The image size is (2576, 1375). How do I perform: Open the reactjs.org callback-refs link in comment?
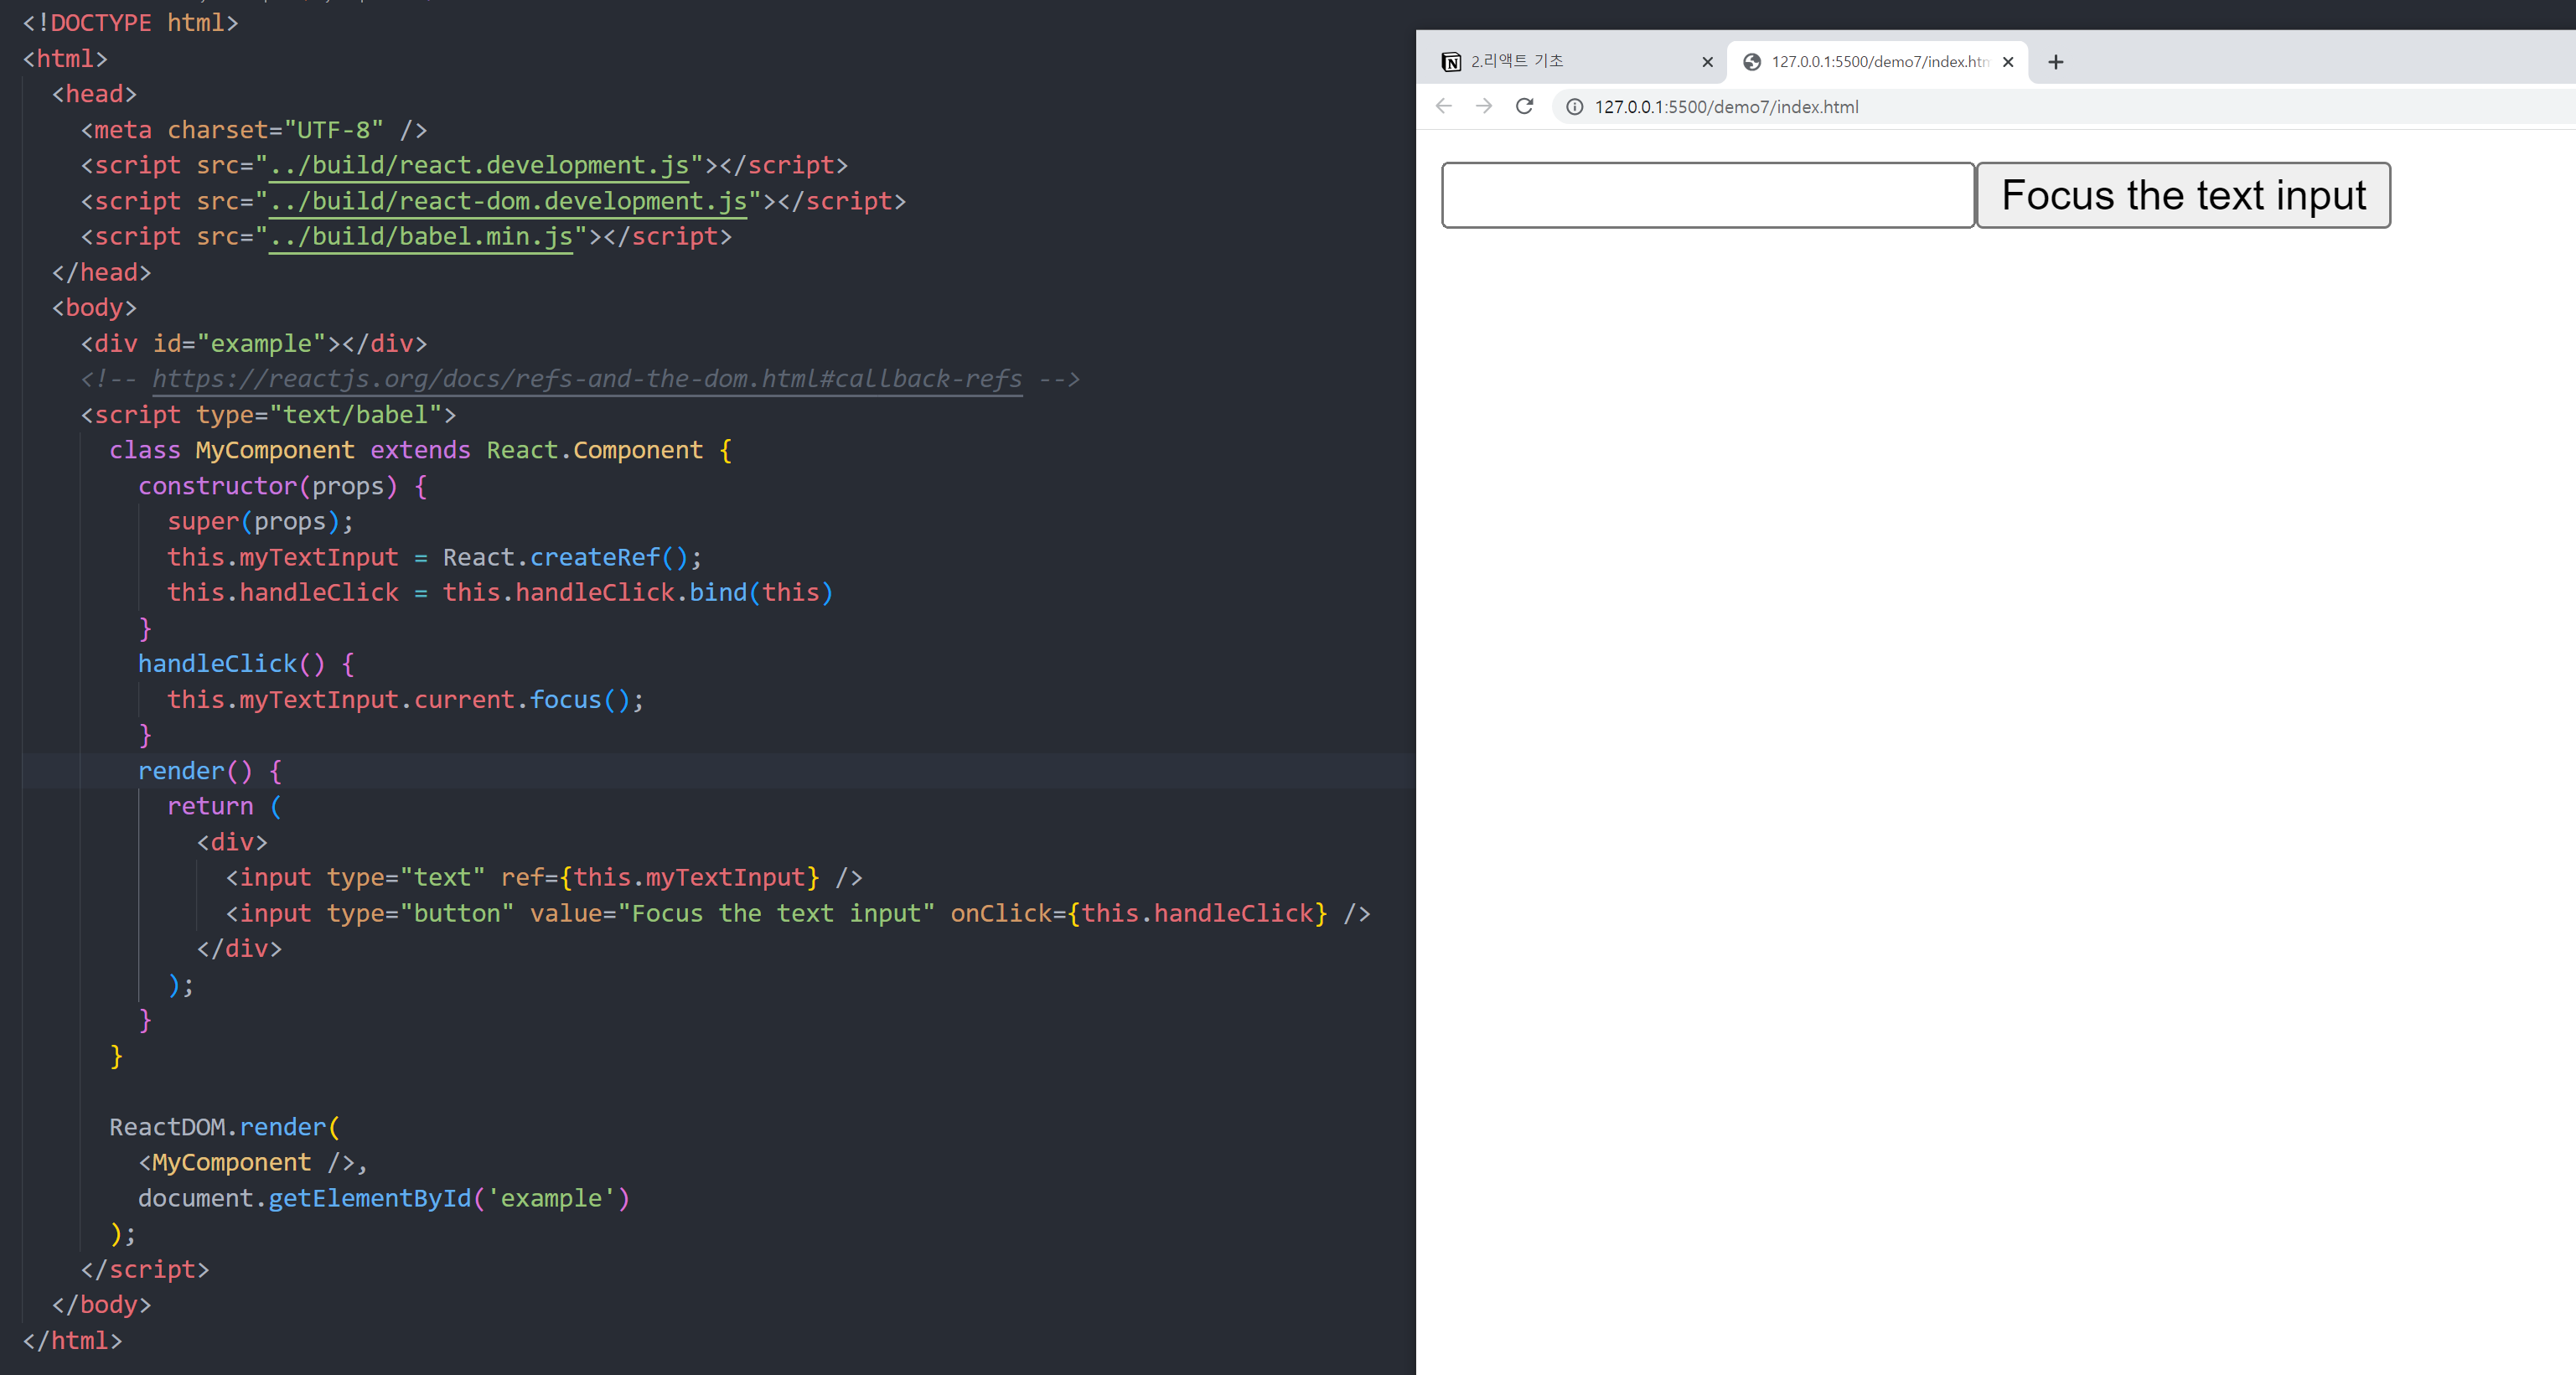(587, 379)
